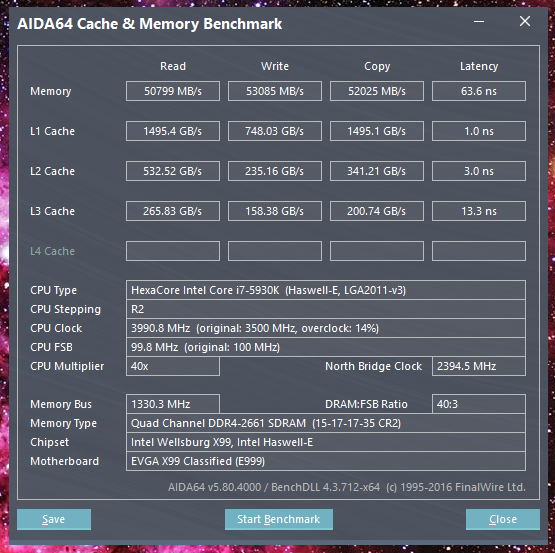The image size is (555, 553).
Task: Select the L1 Cache Read value
Action: pos(173,131)
